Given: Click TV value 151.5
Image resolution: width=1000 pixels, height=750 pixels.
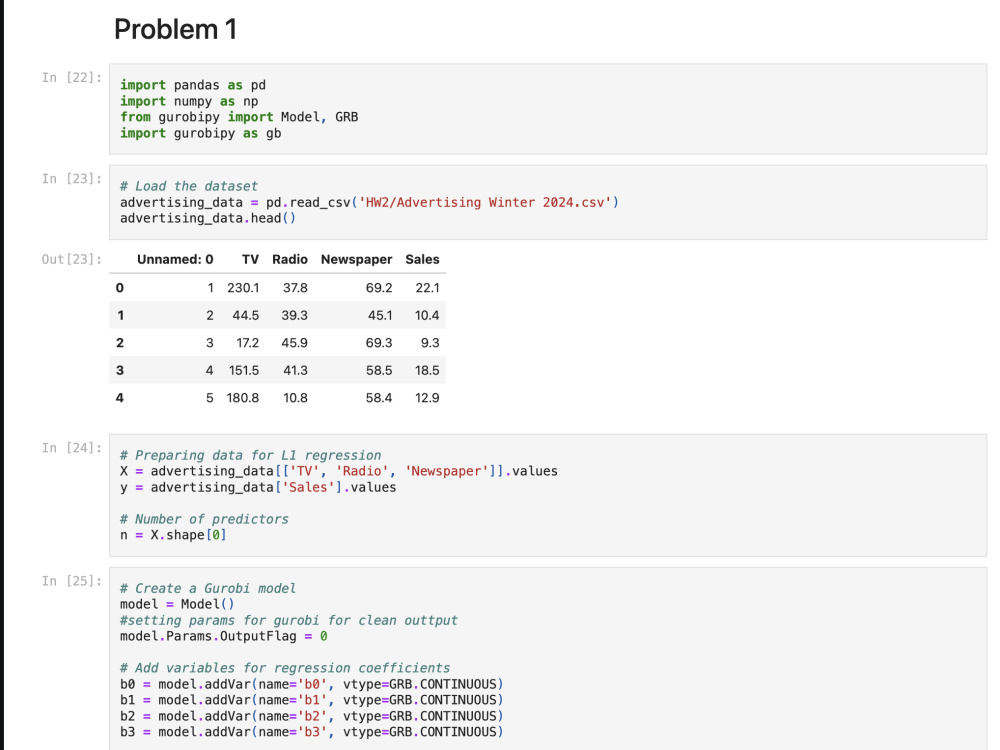Looking at the screenshot, I should coord(244,370).
